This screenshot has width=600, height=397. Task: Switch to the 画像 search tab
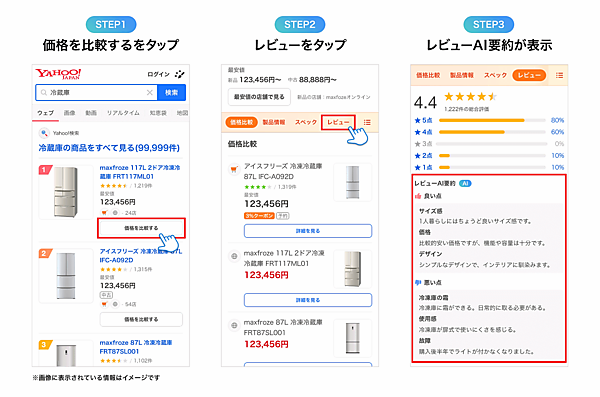point(69,113)
